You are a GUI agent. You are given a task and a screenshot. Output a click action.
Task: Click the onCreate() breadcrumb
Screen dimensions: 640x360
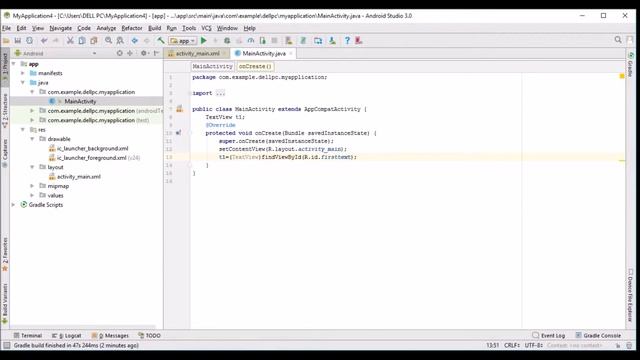click(x=255, y=66)
